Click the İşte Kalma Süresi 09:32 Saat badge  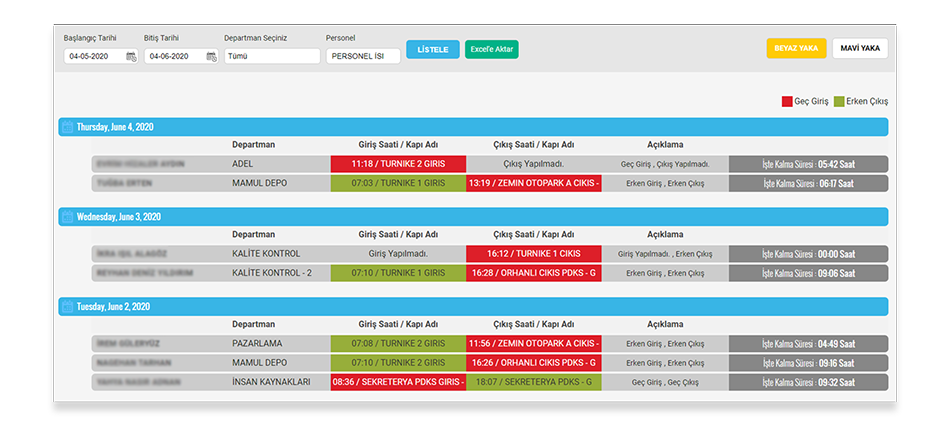tap(808, 382)
